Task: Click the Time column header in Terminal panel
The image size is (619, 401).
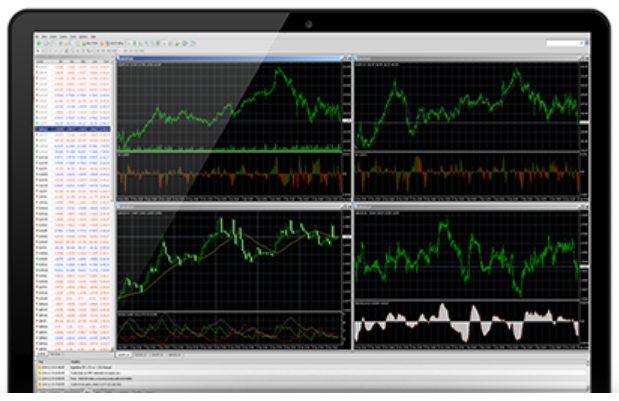Action: tap(41, 362)
